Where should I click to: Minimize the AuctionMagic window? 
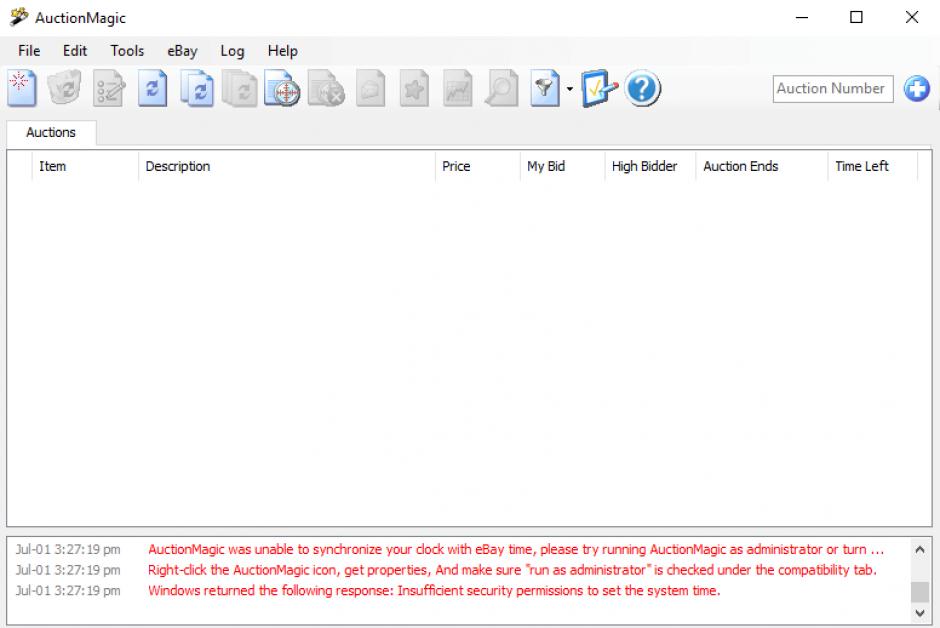(802, 17)
